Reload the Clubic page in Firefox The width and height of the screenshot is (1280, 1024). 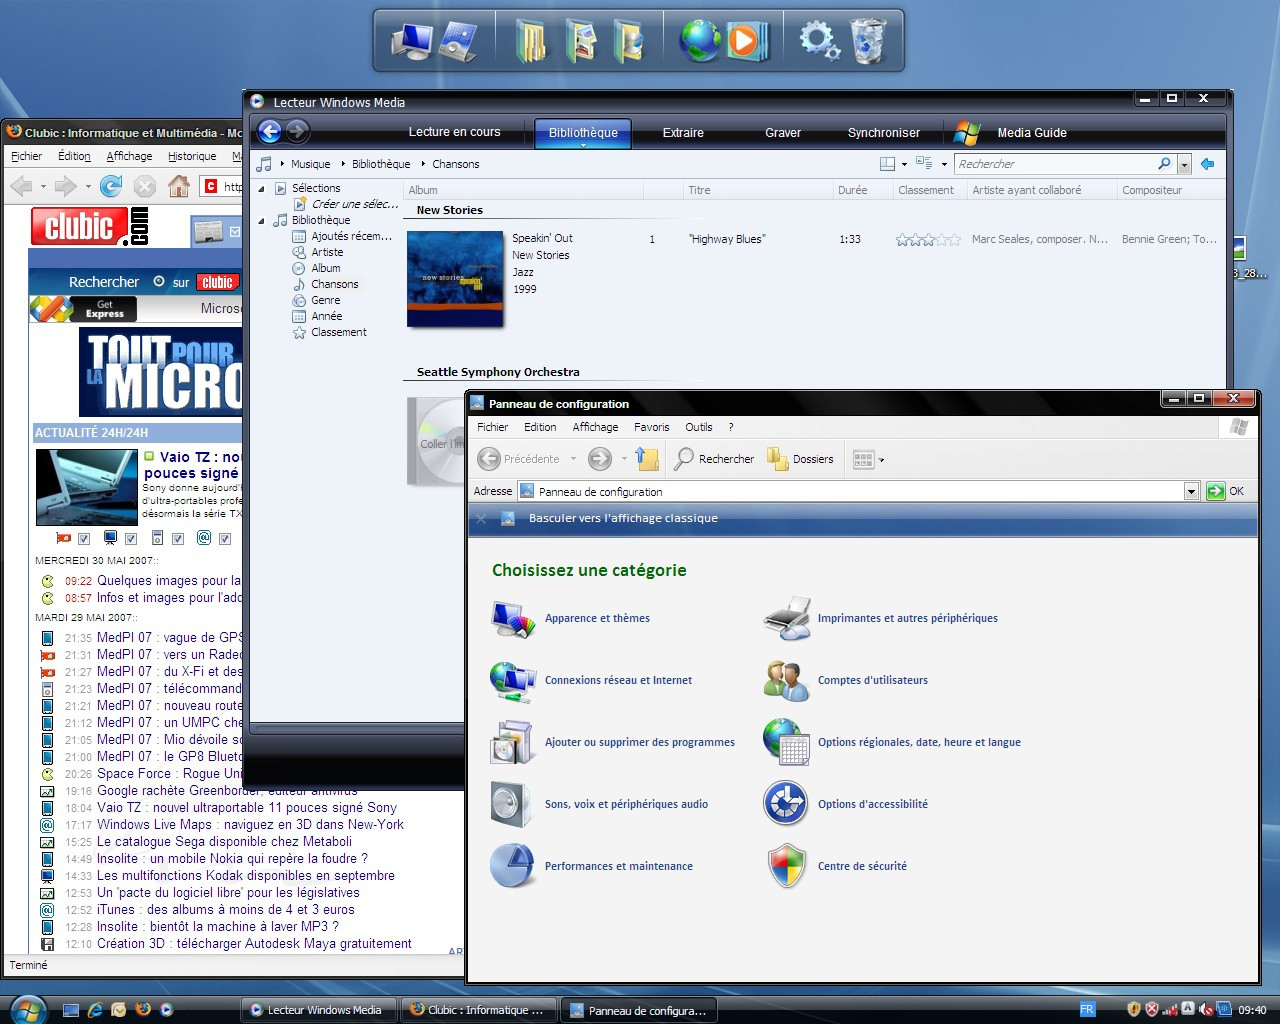[111, 186]
